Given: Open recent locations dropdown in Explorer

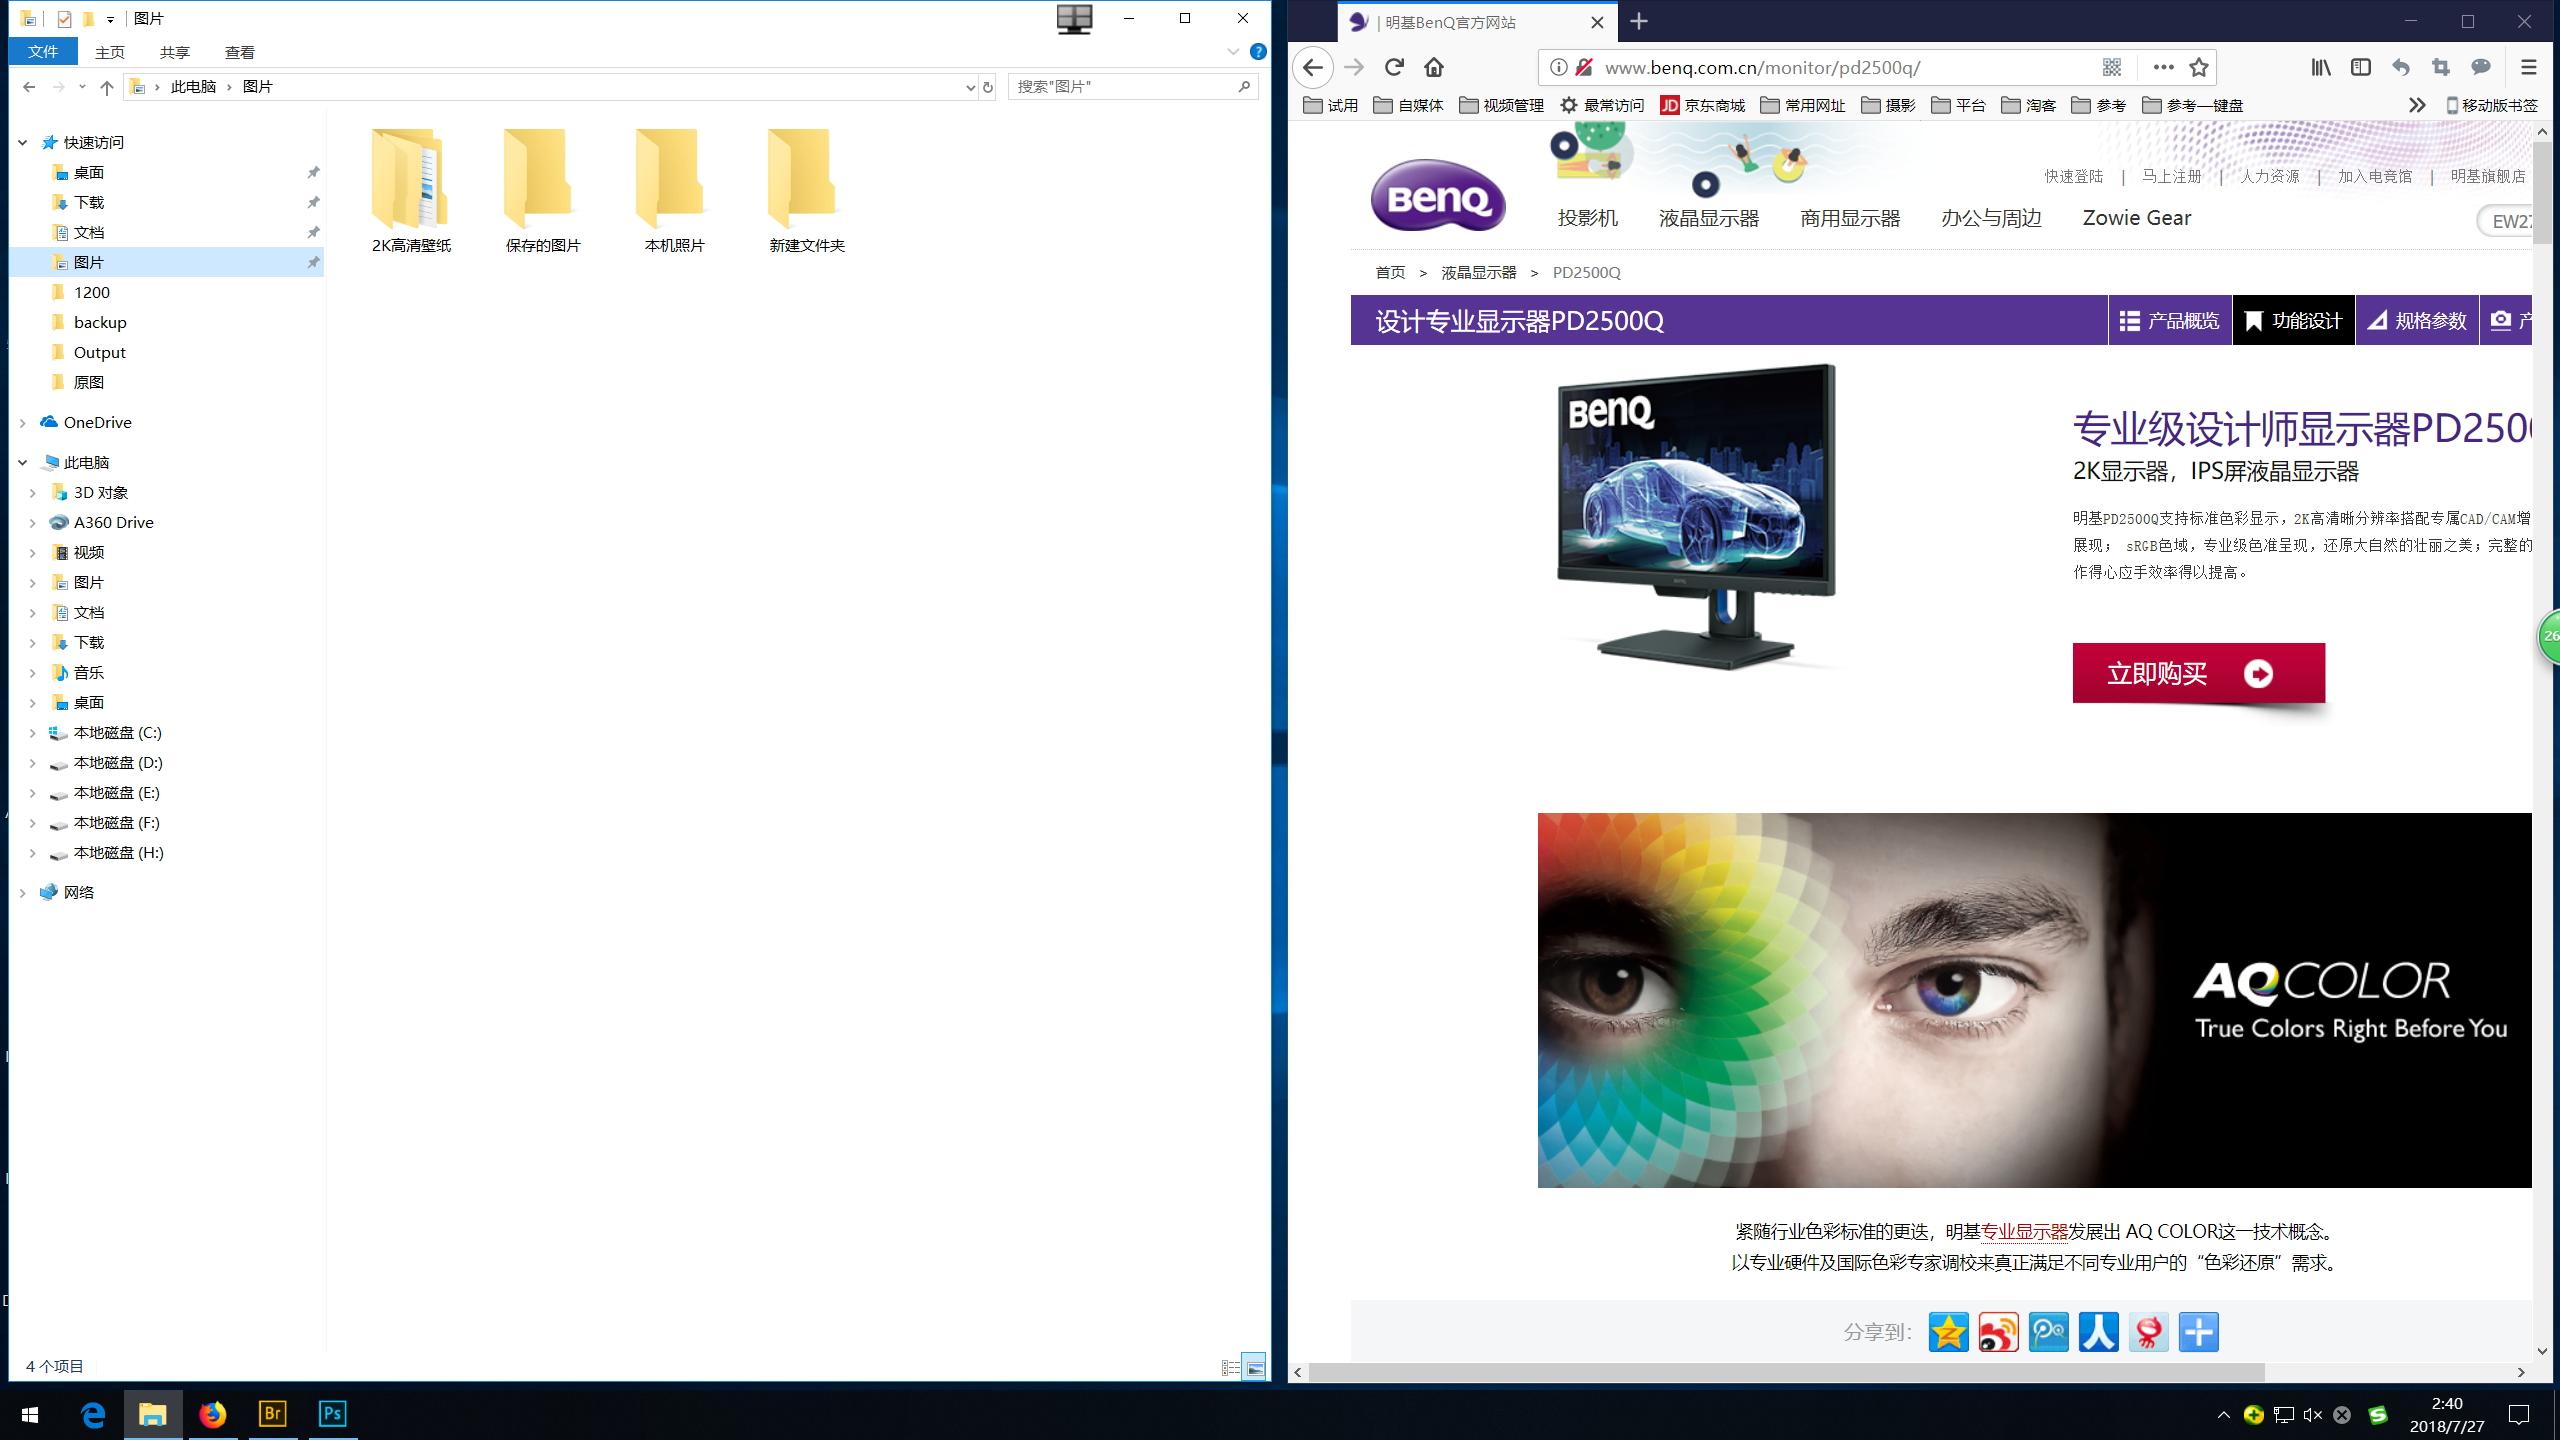Looking at the screenshot, I should [x=82, y=87].
